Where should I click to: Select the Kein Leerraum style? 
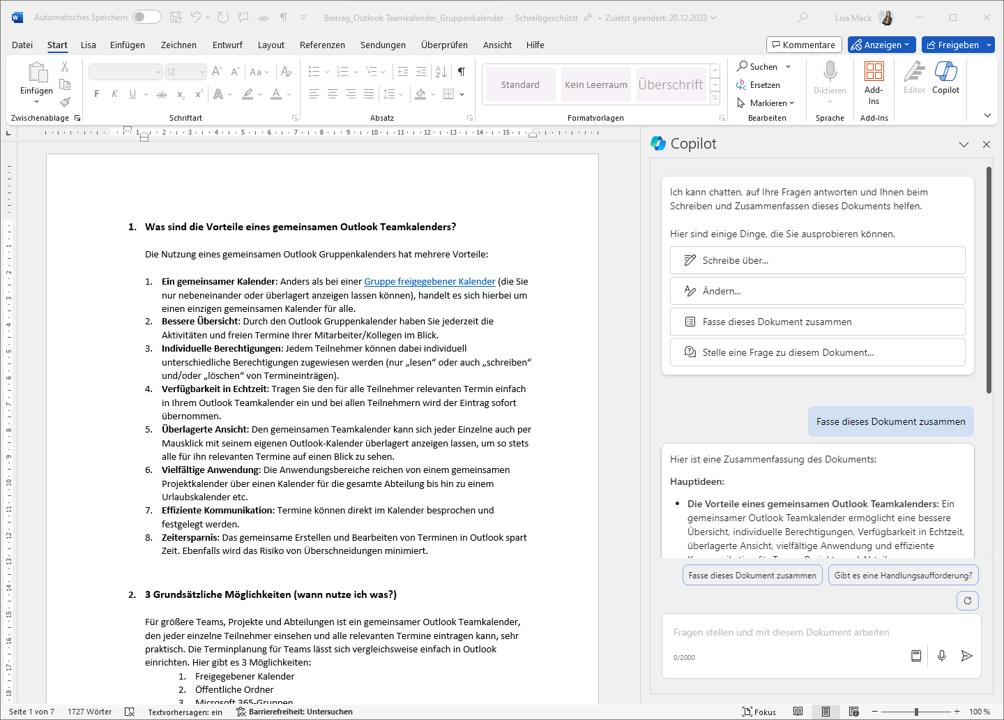tap(595, 85)
